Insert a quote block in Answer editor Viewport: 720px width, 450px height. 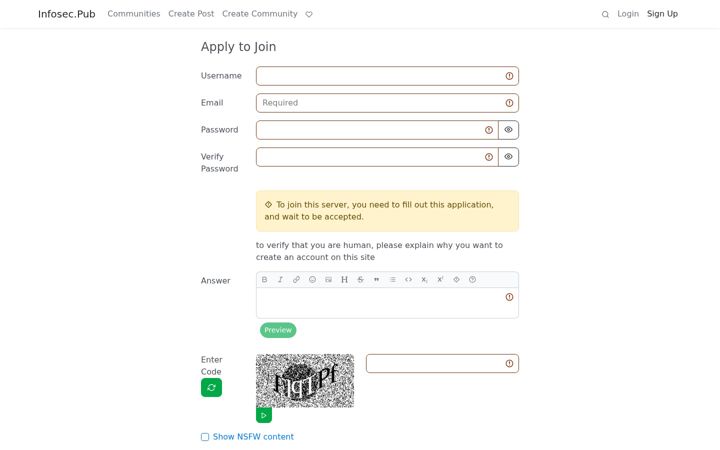click(377, 280)
